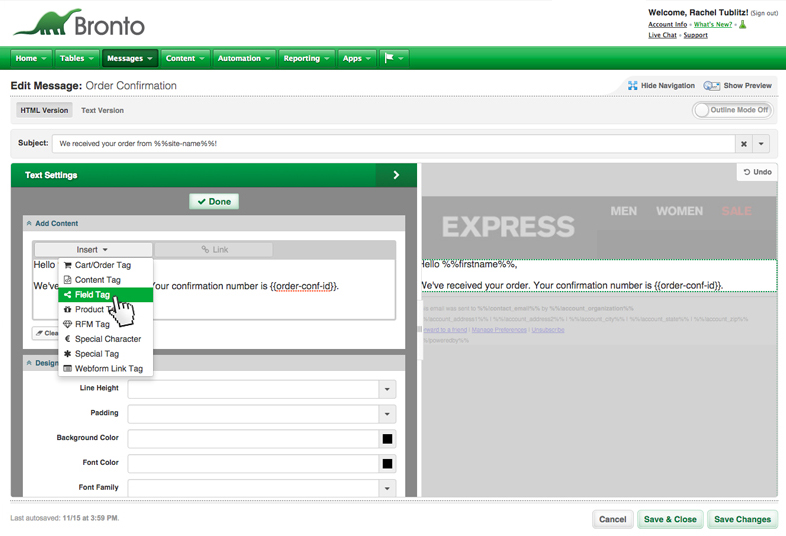Collapse Text Settings panel with arrow icon
Viewport: 786px width, 536px height.
pos(396,175)
